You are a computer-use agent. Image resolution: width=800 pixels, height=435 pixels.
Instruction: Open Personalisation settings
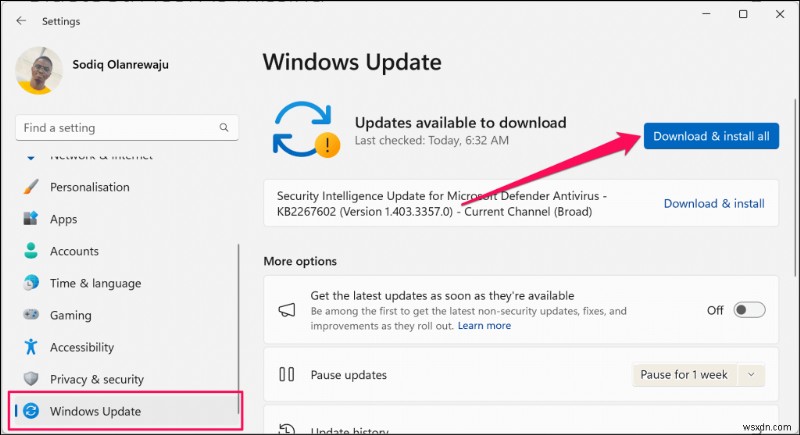point(90,187)
